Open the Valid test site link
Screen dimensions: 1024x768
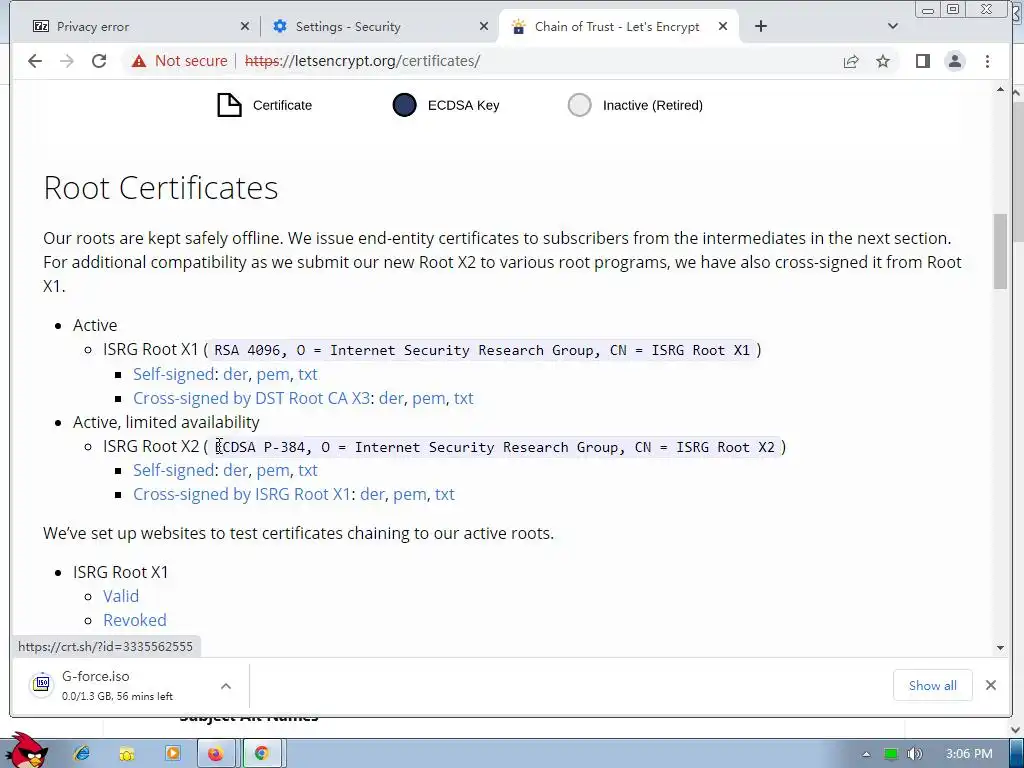pos(121,596)
